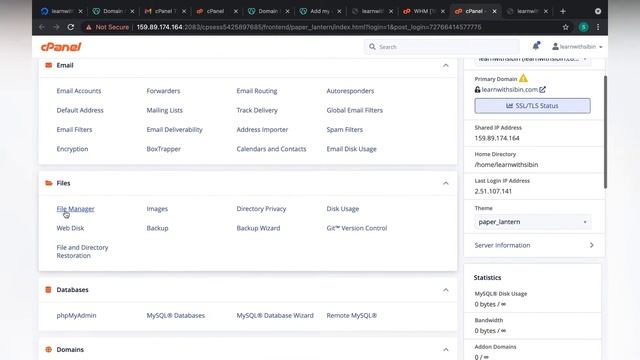Viewport: 640px width, 360px height.
Task: Open a new browser tab with plus
Action: 563,11
